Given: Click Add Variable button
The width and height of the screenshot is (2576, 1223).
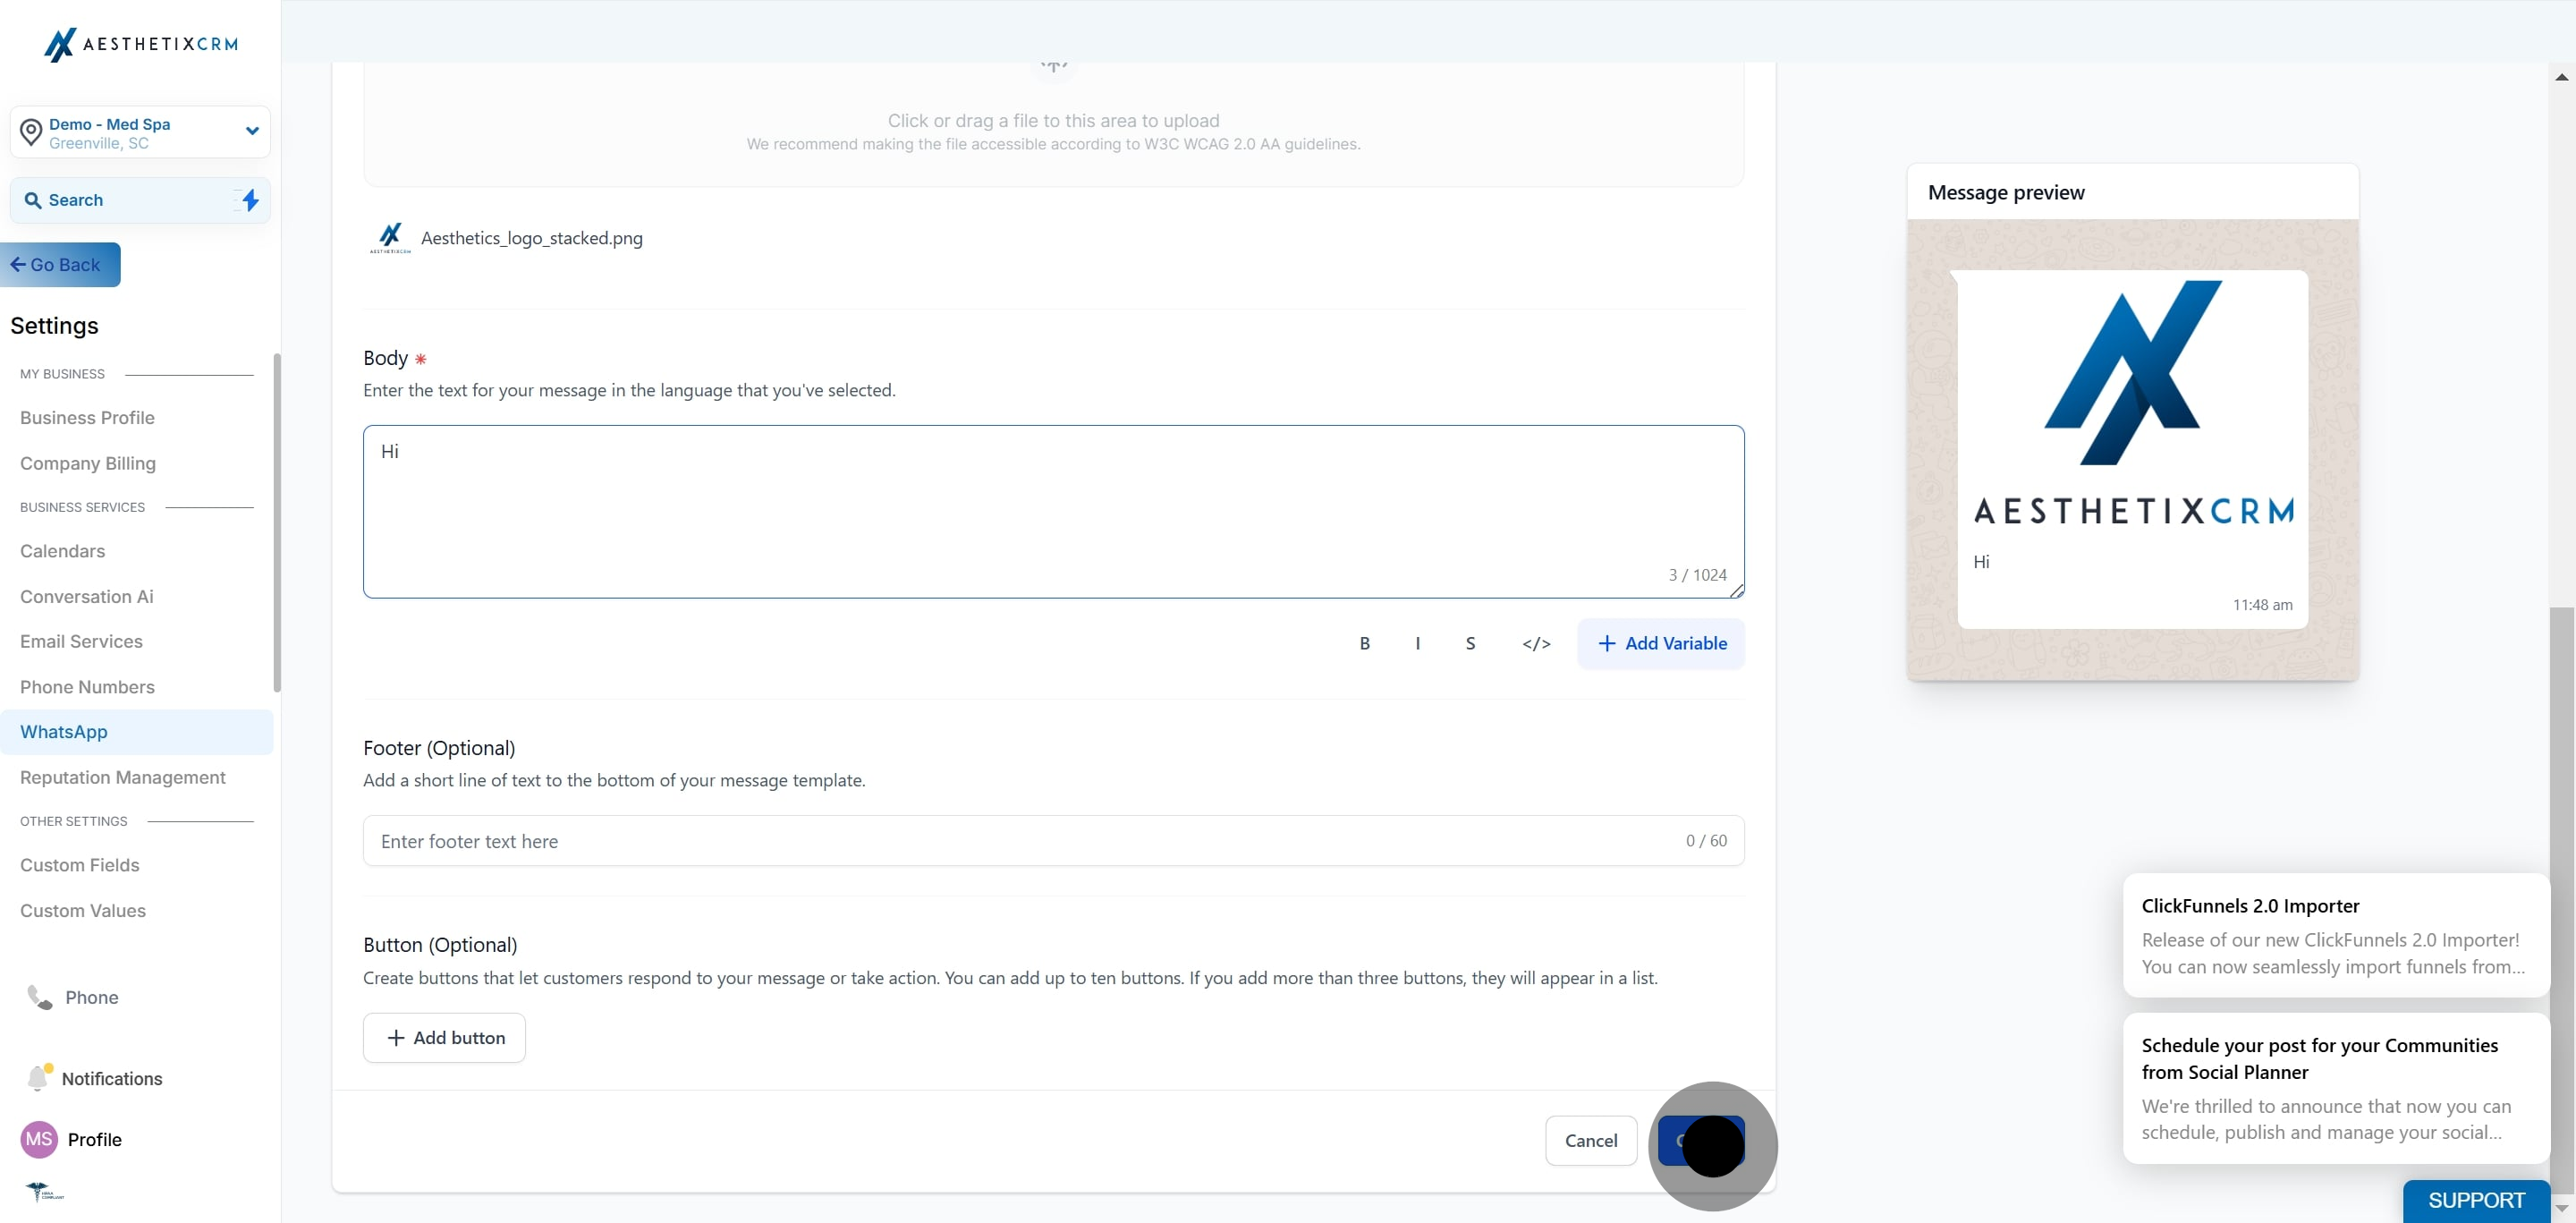Looking at the screenshot, I should coord(1661,643).
